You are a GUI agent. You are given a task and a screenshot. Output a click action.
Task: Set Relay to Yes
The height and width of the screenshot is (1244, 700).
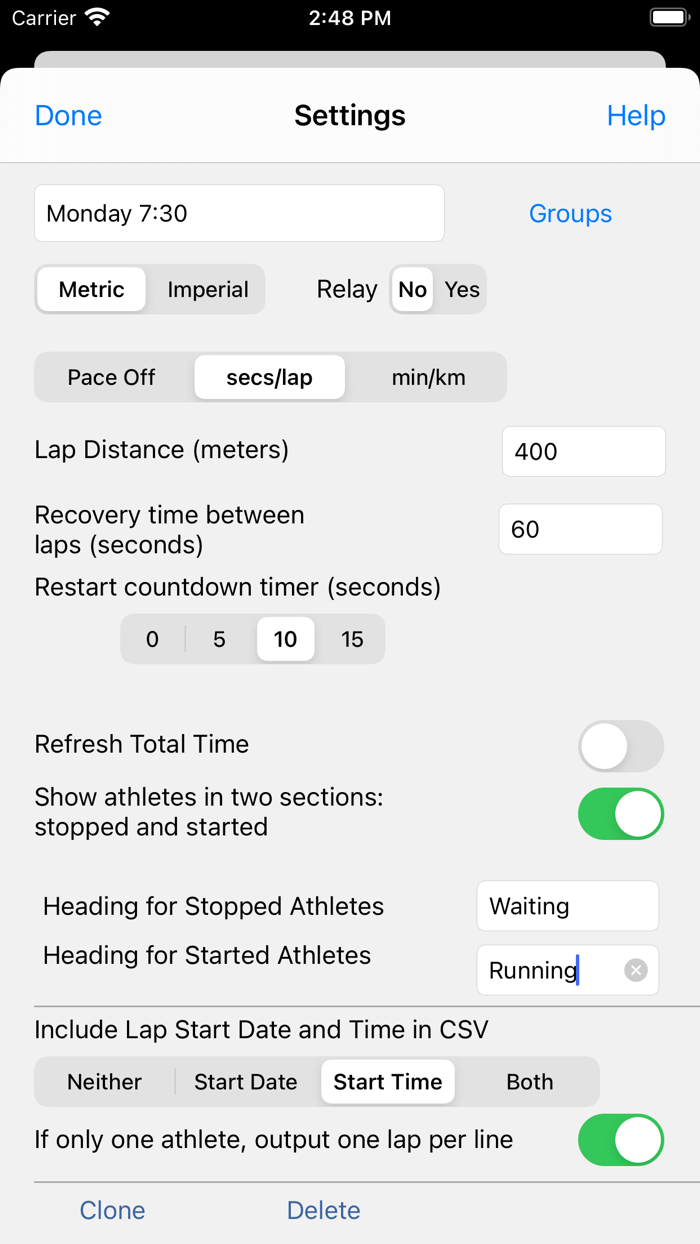(x=462, y=289)
